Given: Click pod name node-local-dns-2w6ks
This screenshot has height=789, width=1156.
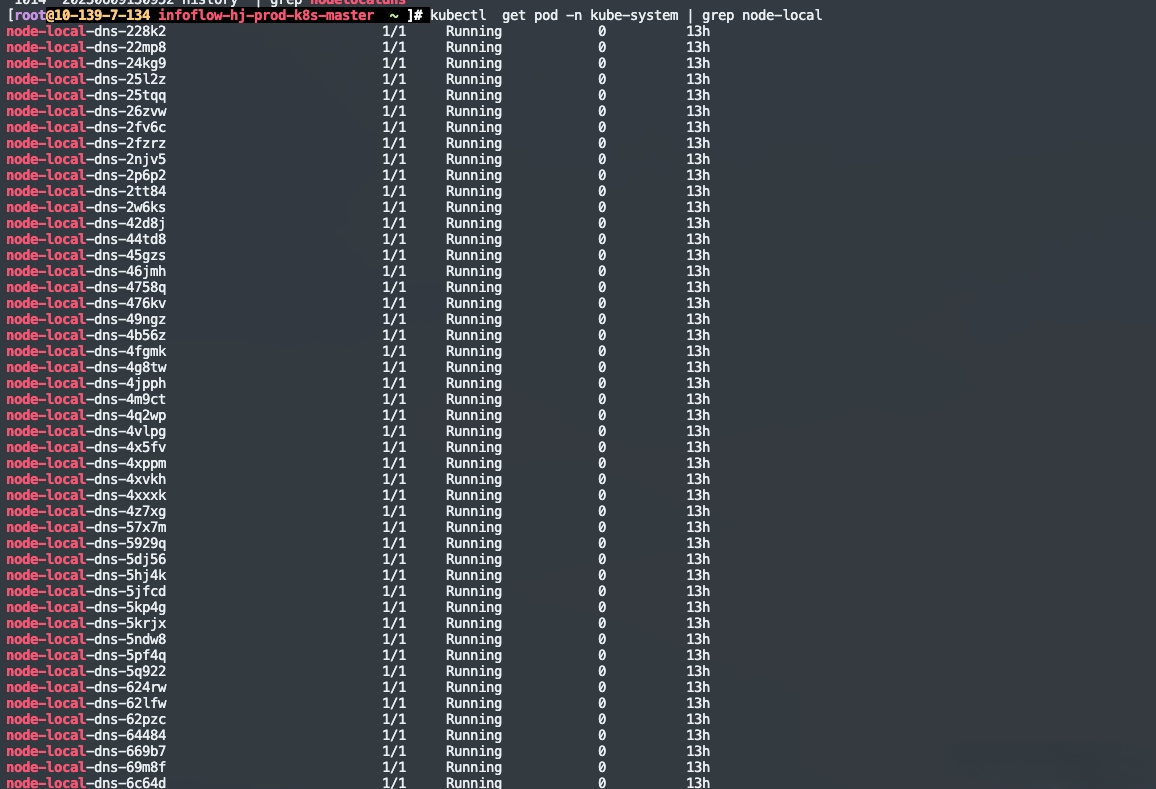Looking at the screenshot, I should (x=86, y=207).
